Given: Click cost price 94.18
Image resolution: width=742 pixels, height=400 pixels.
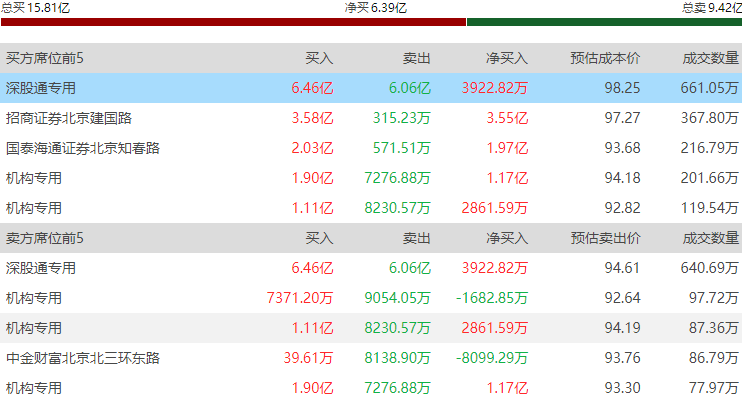Looking at the screenshot, I should [x=622, y=178].
